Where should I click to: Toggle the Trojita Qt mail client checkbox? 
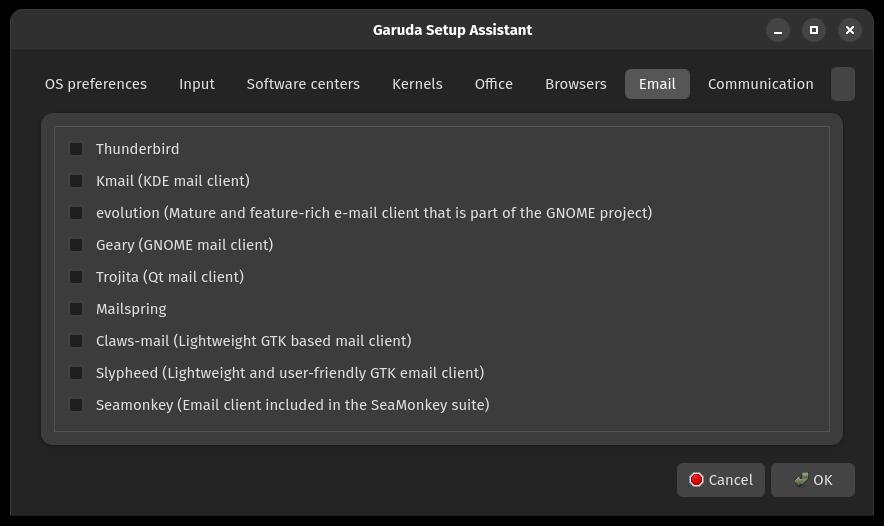pos(76,277)
